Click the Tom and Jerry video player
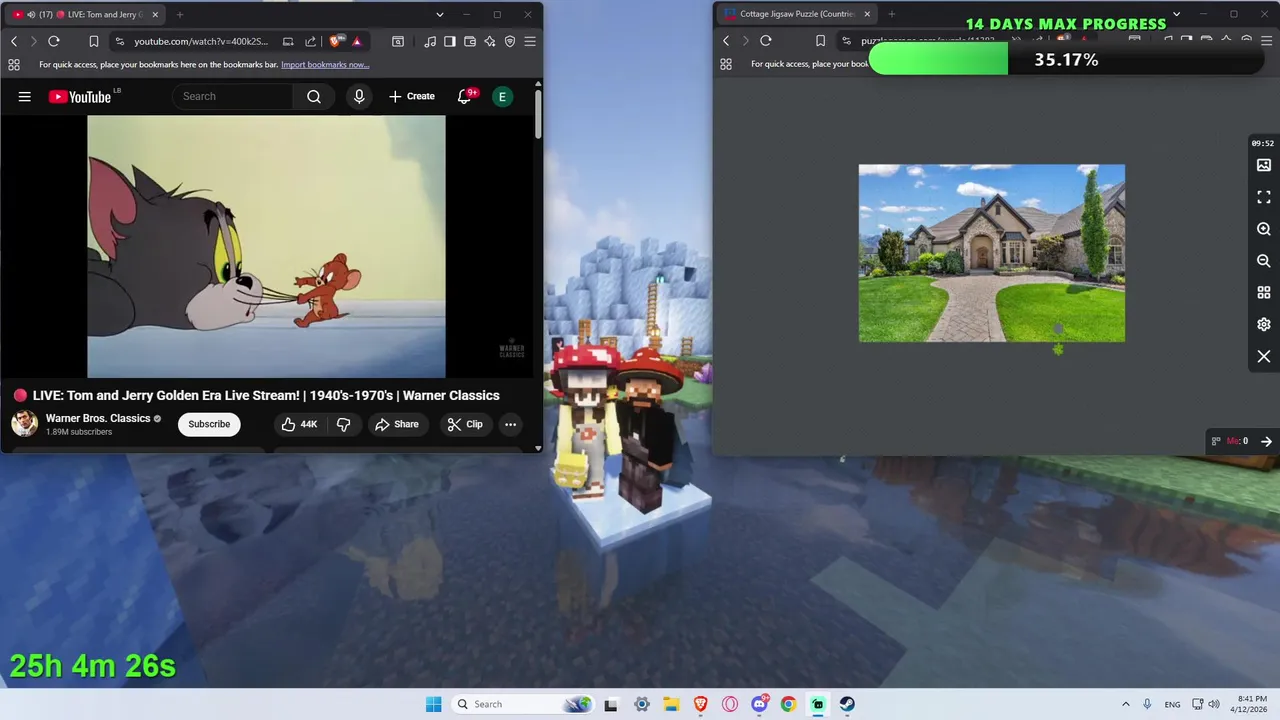Screen dimensions: 1280x720 coord(266,246)
